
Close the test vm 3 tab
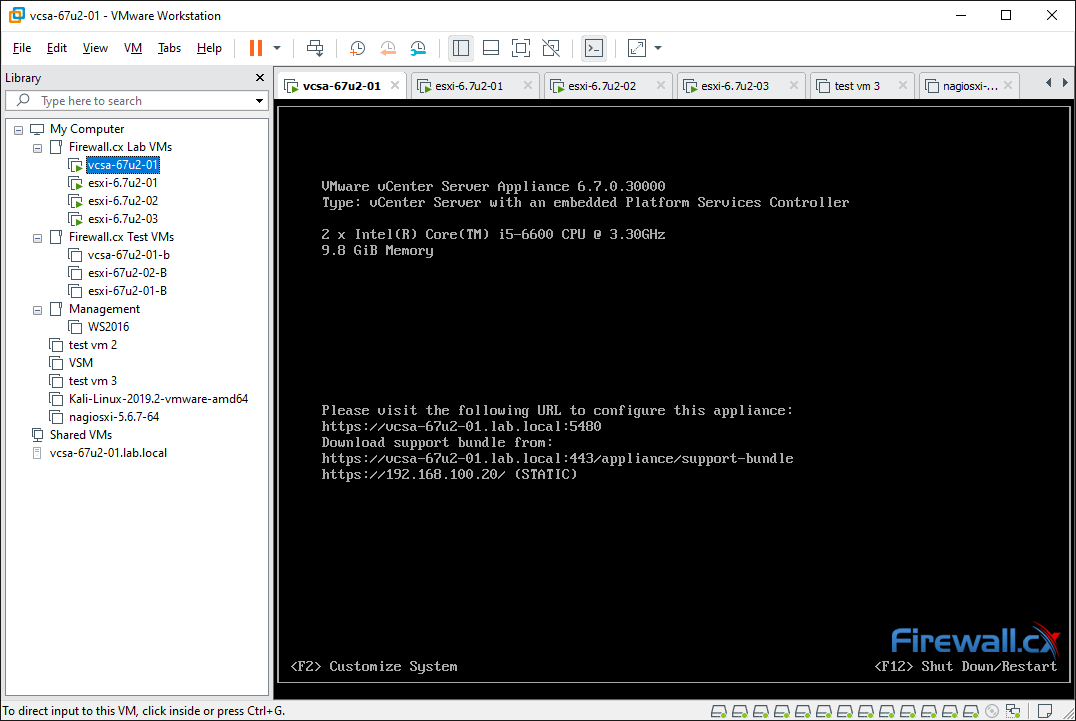[902, 85]
